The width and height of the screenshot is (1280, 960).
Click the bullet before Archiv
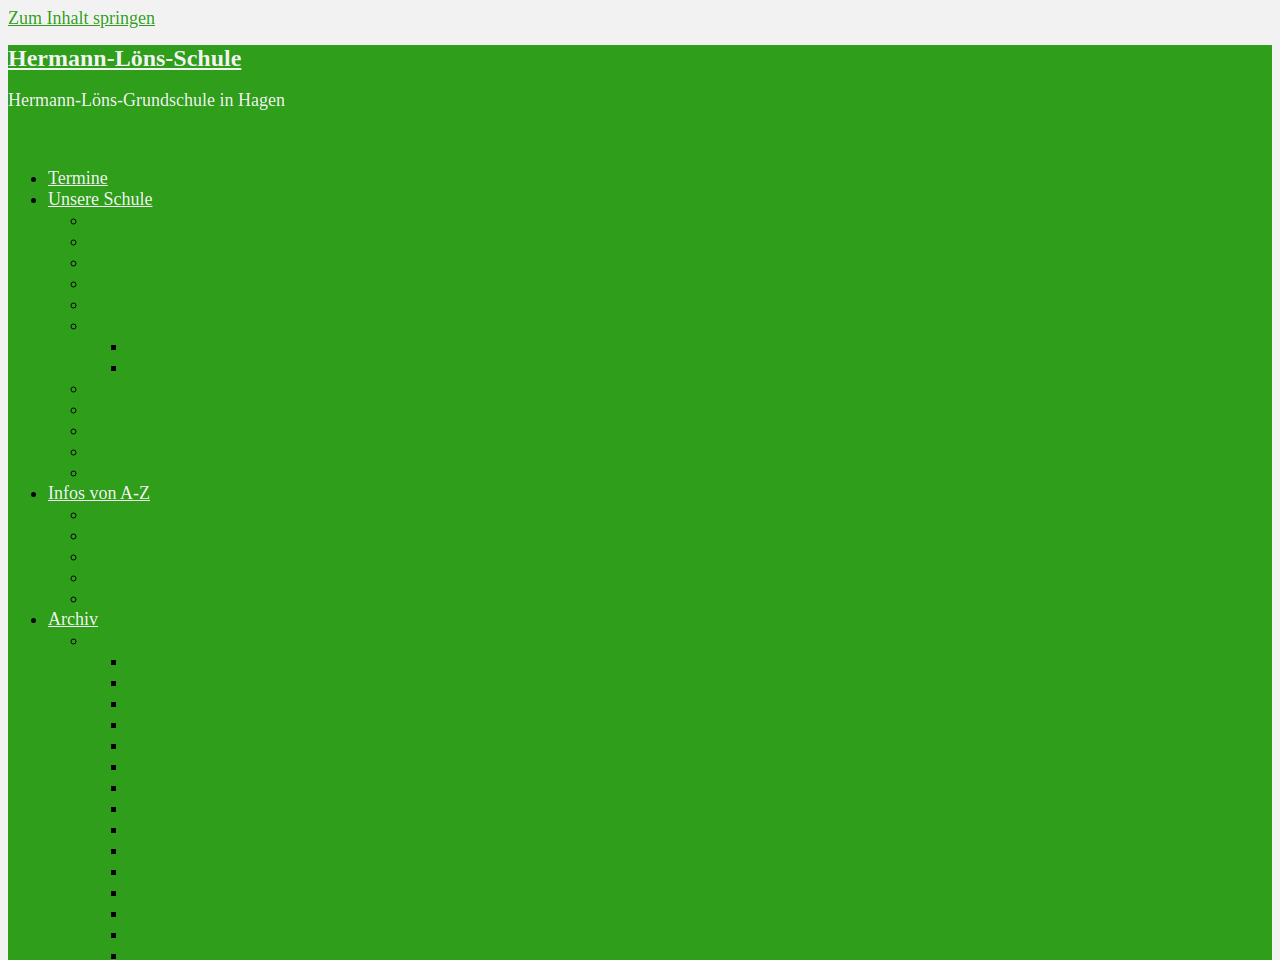click(x=34, y=620)
